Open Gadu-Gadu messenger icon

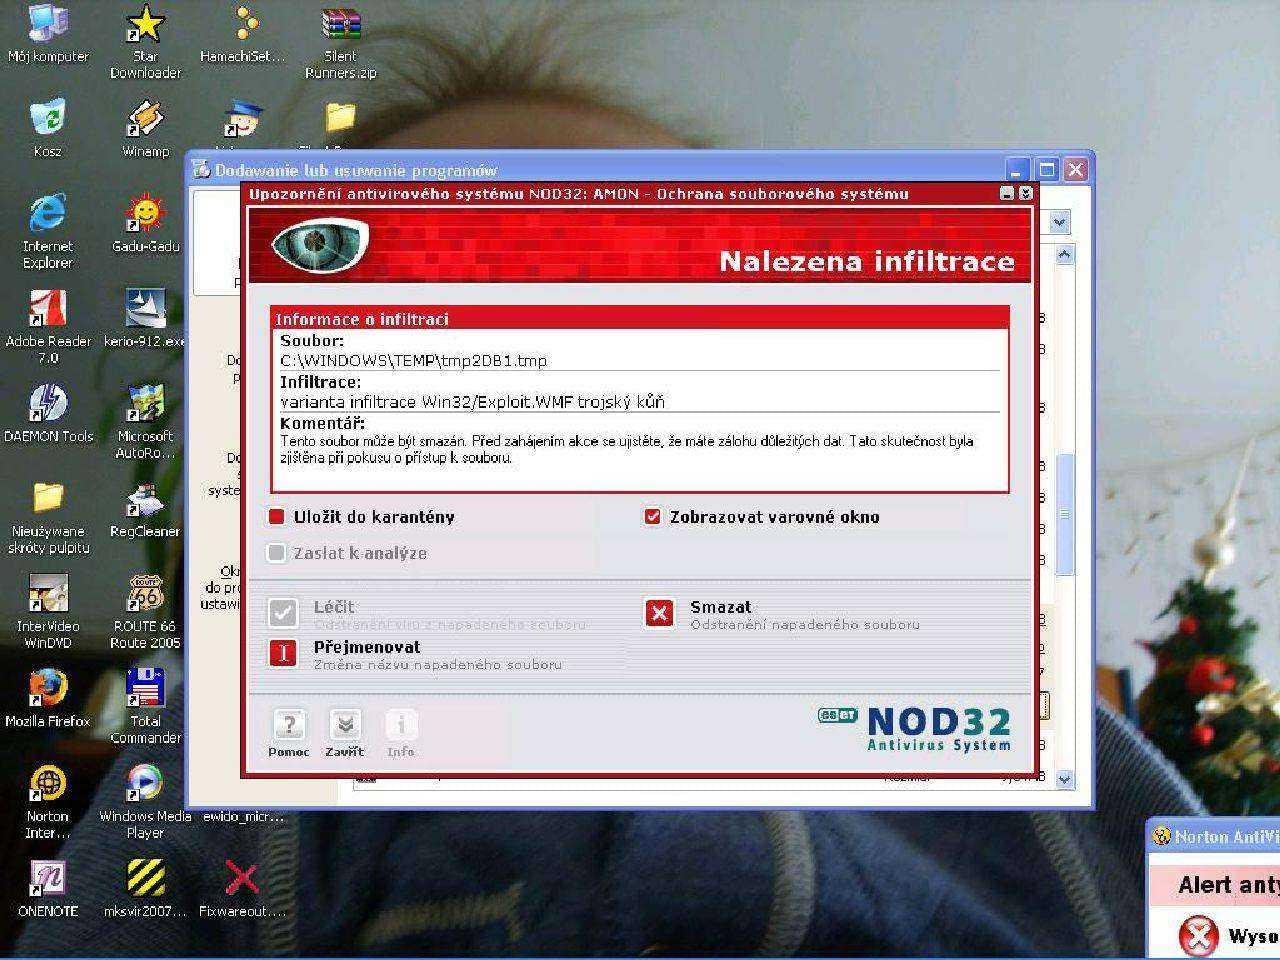tap(145, 223)
